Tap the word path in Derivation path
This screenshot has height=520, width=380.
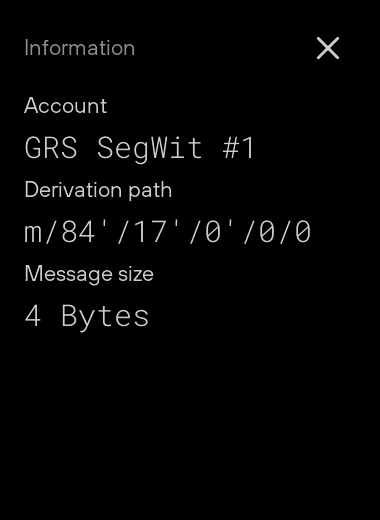coord(150,190)
